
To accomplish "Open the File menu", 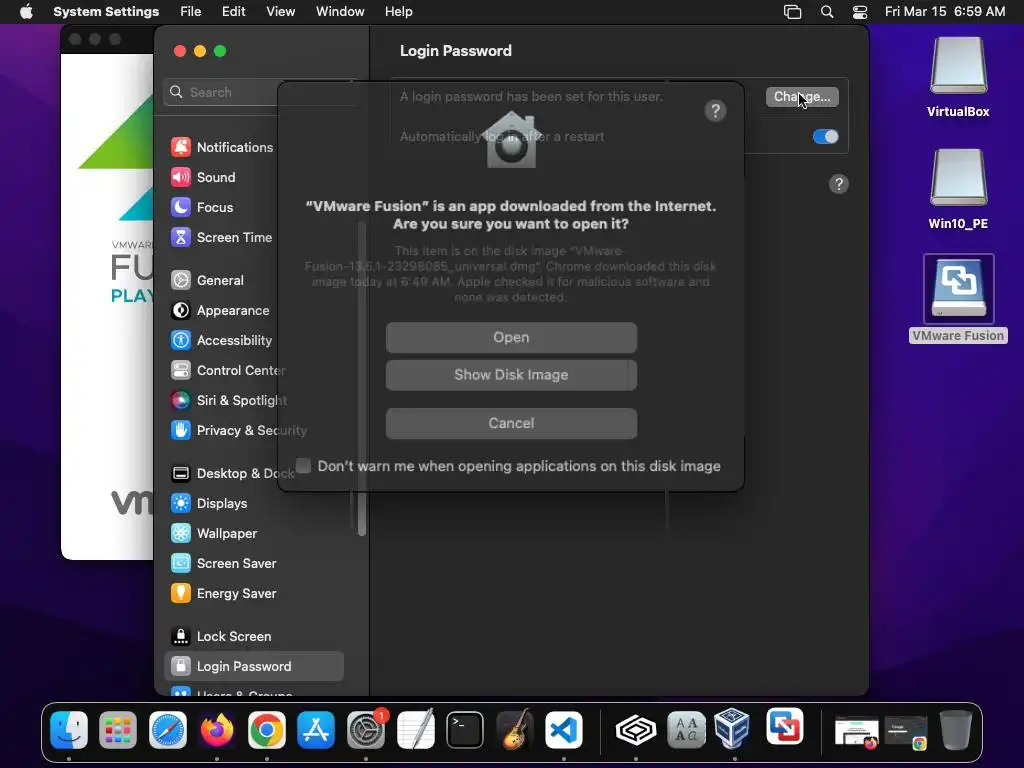I will pyautogui.click(x=191, y=12).
